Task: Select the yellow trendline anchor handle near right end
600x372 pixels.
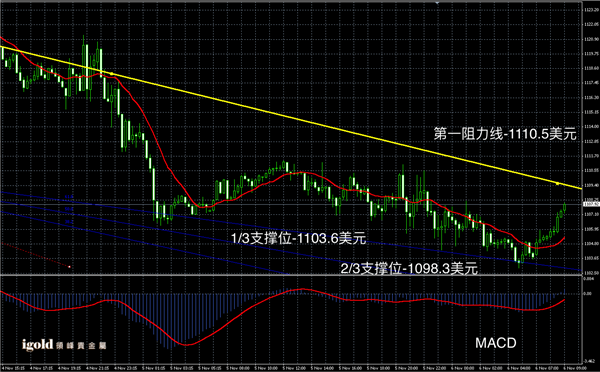Action: tap(558, 184)
